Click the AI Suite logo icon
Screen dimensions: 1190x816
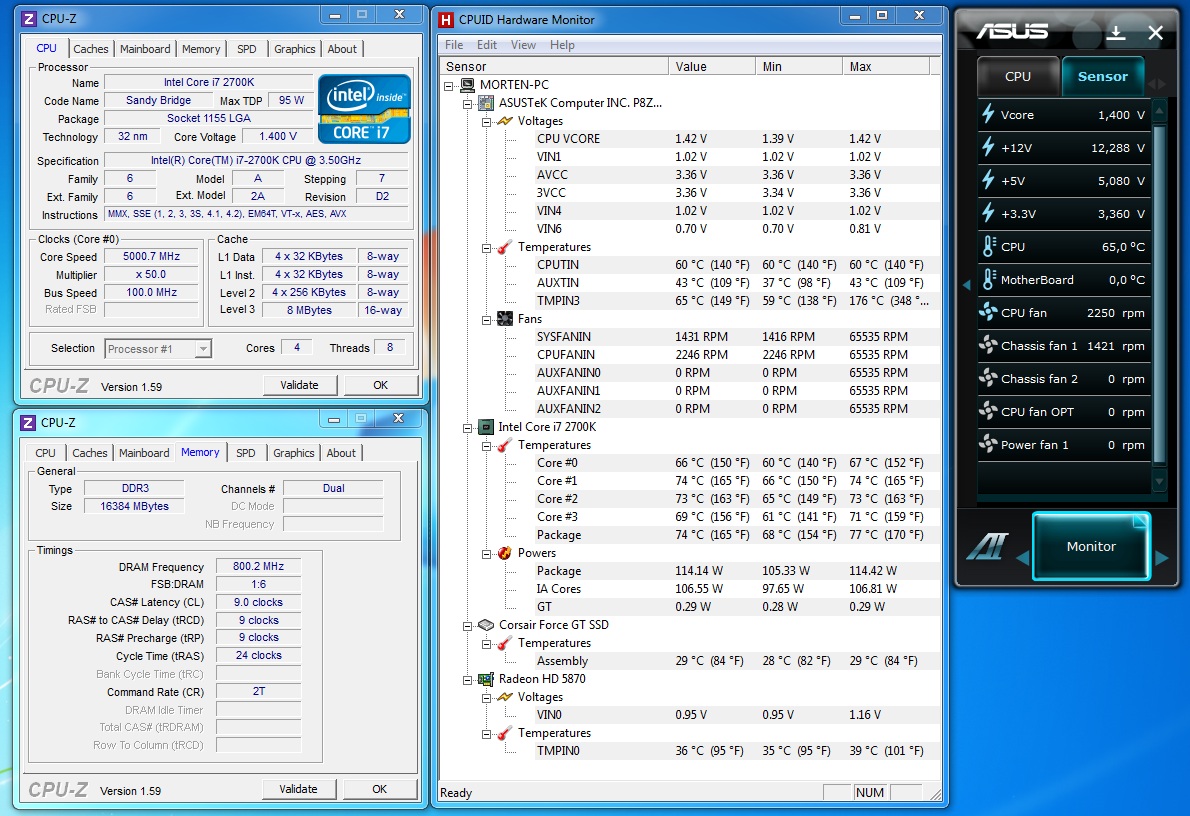[987, 547]
